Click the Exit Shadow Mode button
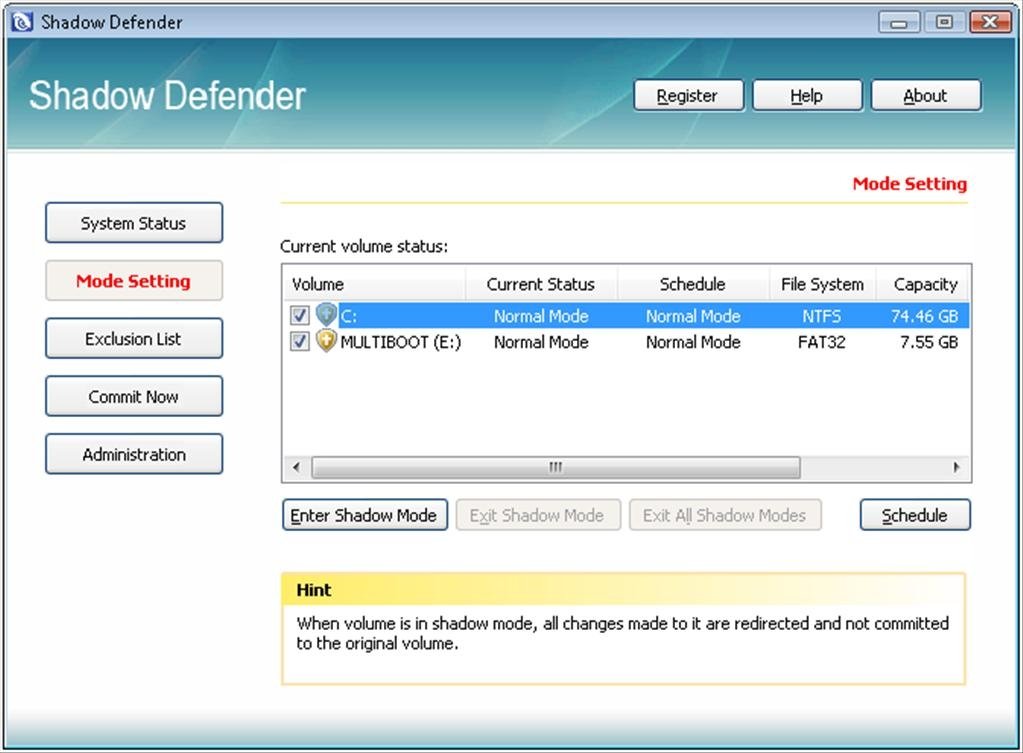The width and height of the screenshot is (1023, 753). pos(538,515)
